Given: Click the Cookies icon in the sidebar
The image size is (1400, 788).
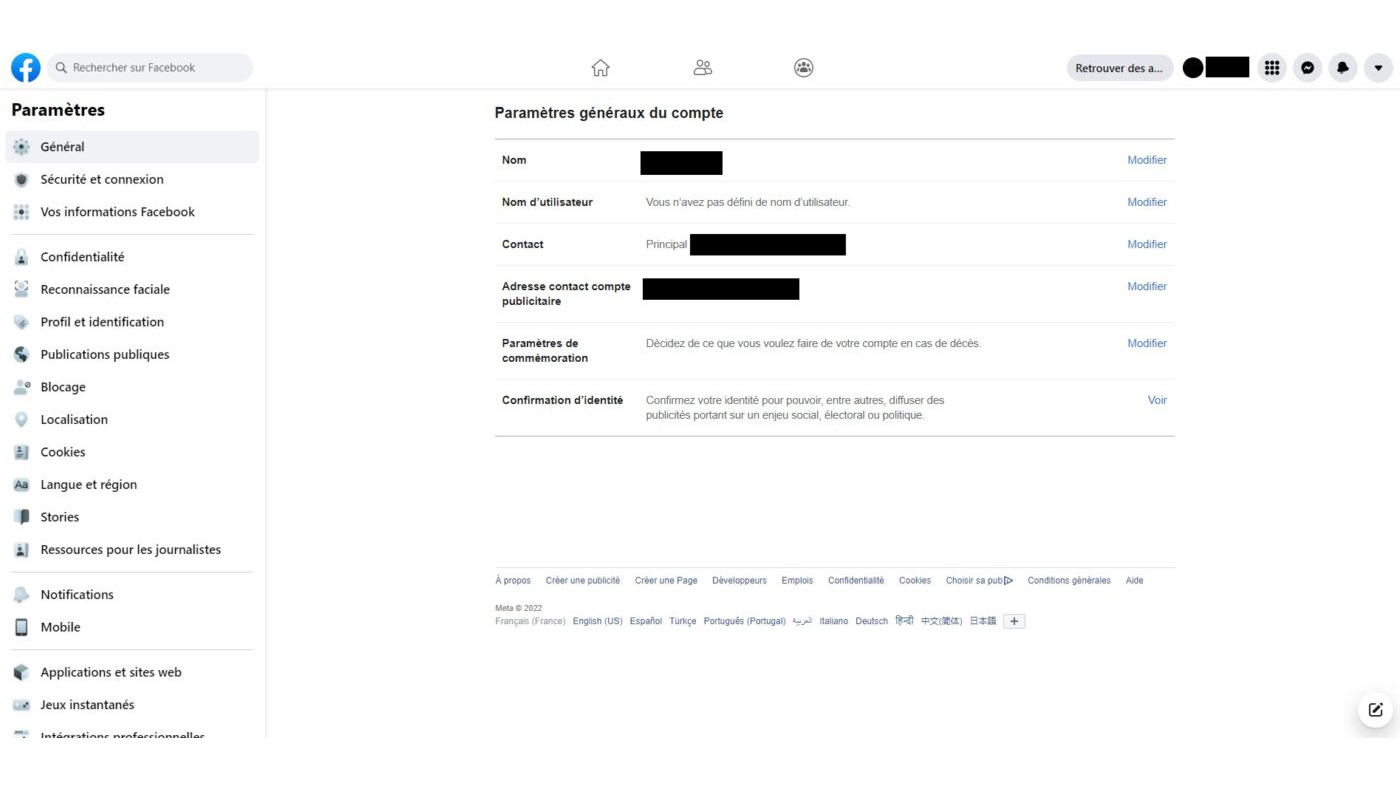Looking at the screenshot, I should click(x=22, y=452).
